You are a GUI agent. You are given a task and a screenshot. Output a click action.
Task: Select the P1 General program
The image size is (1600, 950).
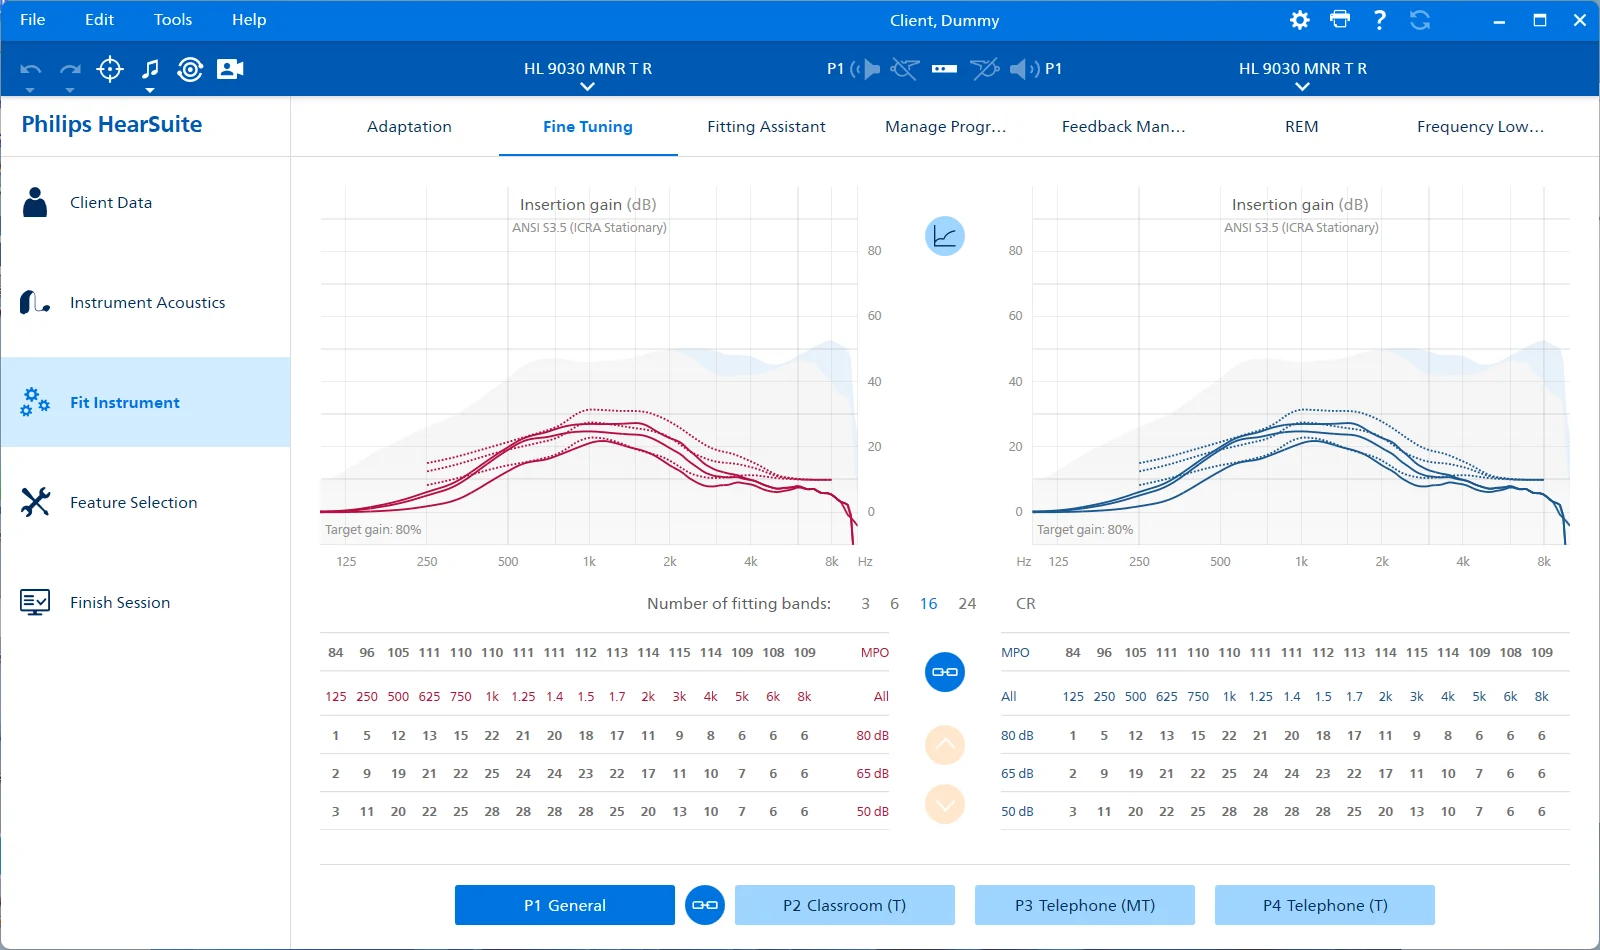coord(565,905)
